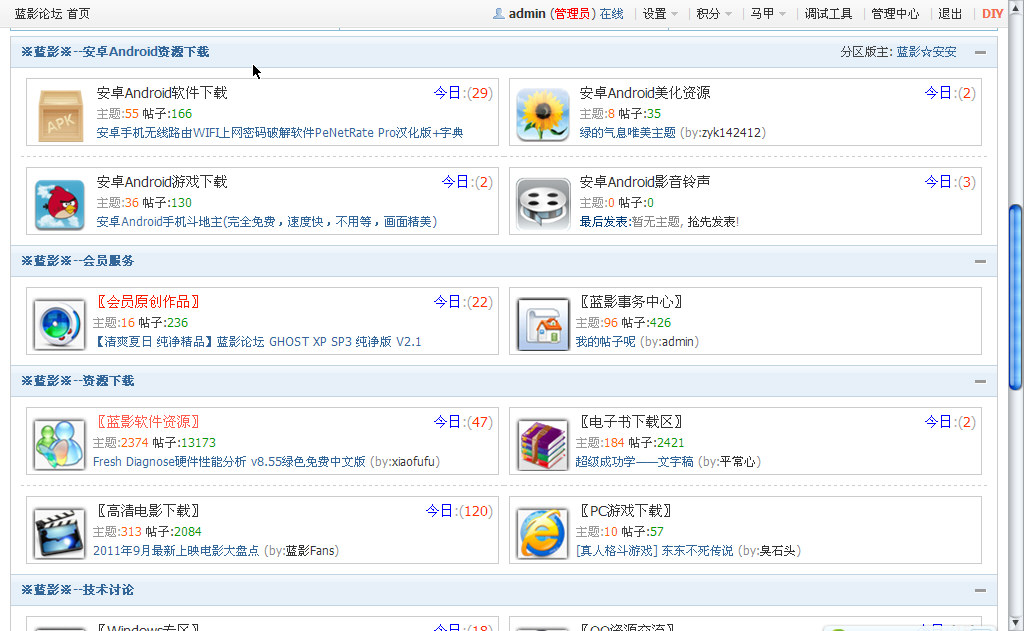Image resolution: width=1024 pixels, height=631 pixels.
Task: Open the 绿的气息唯美主题 post
Action: tap(628, 133)
